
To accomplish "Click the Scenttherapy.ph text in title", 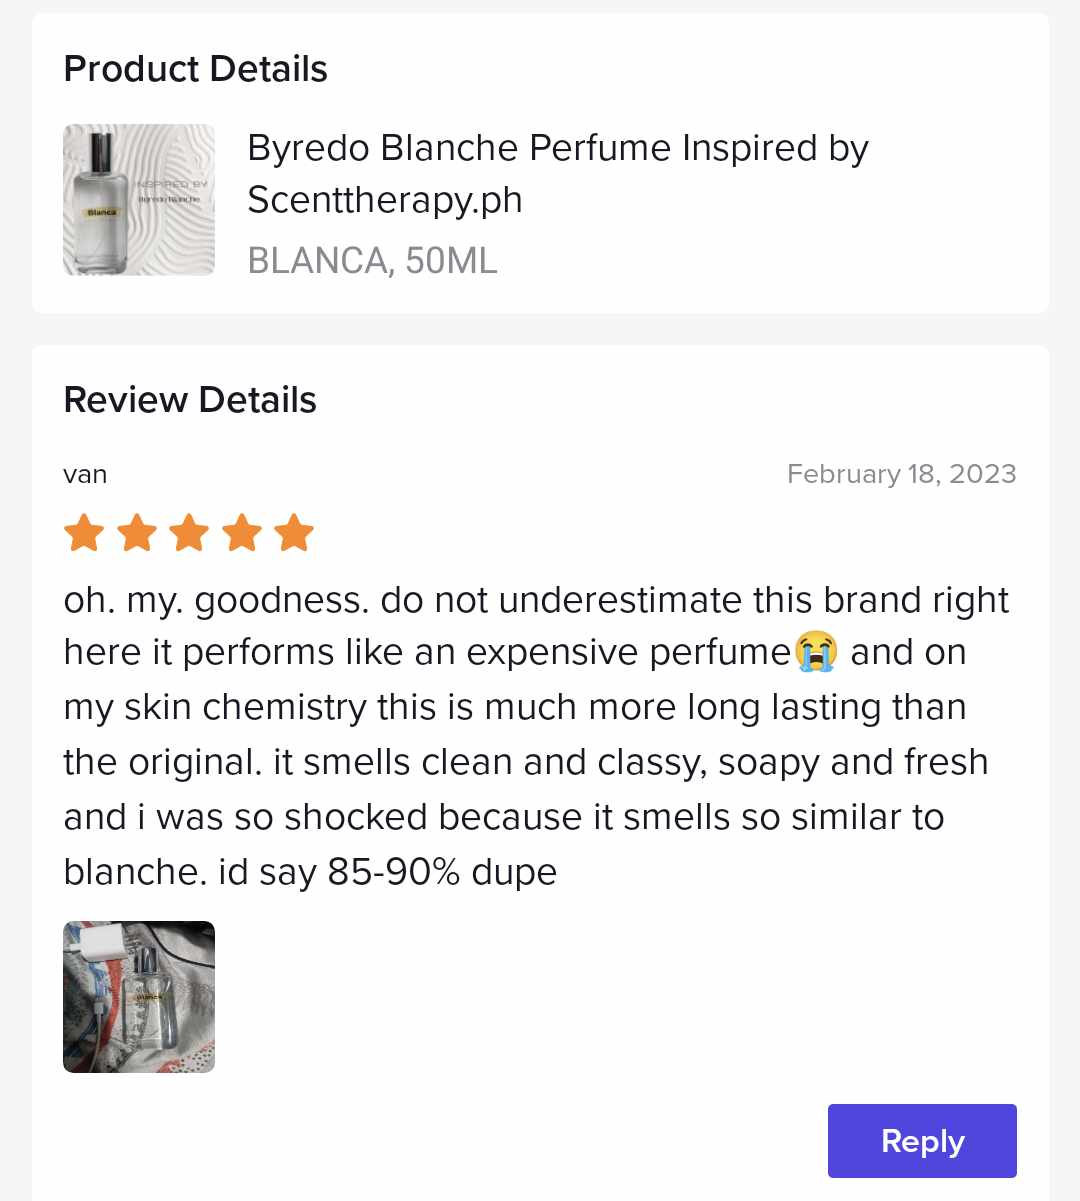I will point(385,200).
